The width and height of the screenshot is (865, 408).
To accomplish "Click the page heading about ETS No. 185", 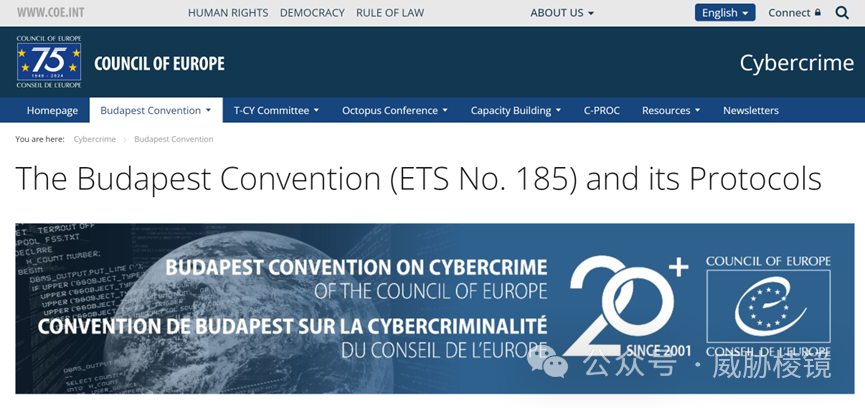I will (419, 178).
